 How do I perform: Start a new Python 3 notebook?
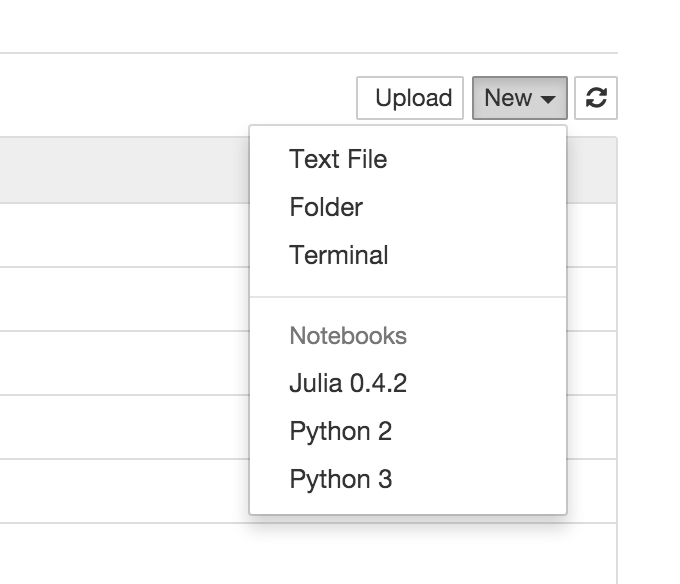coord(408,479)
